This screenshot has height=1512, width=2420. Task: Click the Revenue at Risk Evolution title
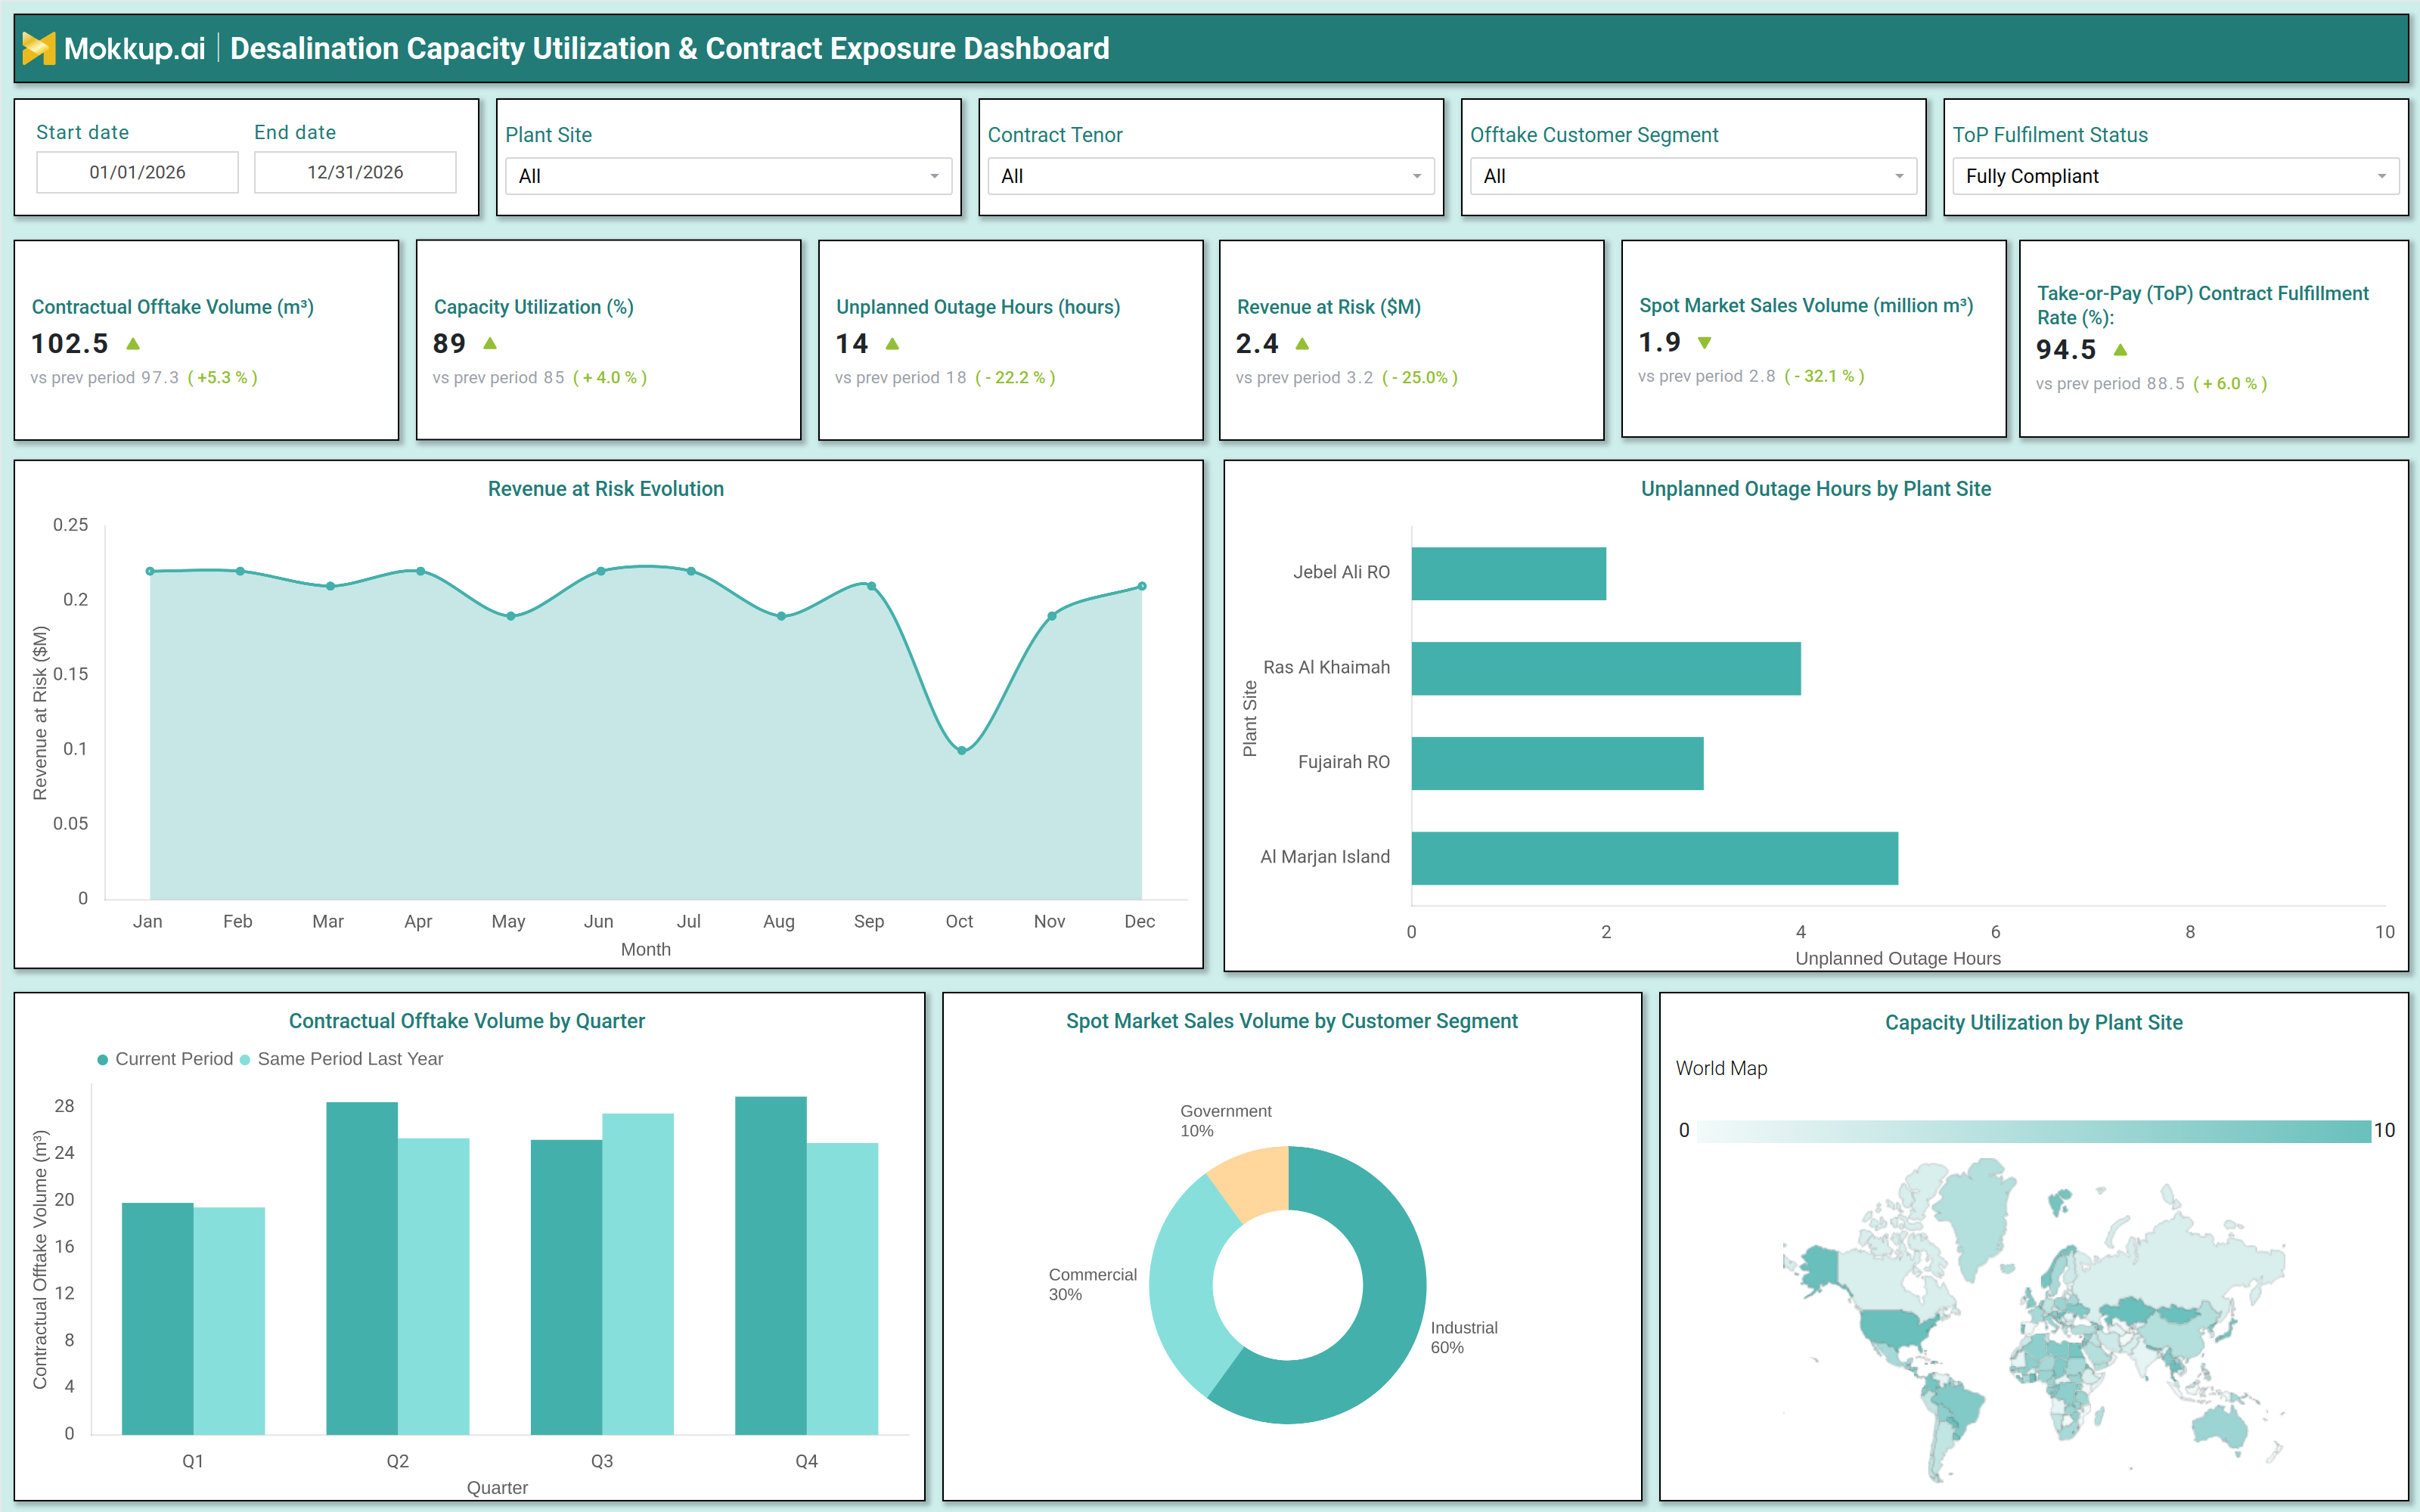click(606, 489)
